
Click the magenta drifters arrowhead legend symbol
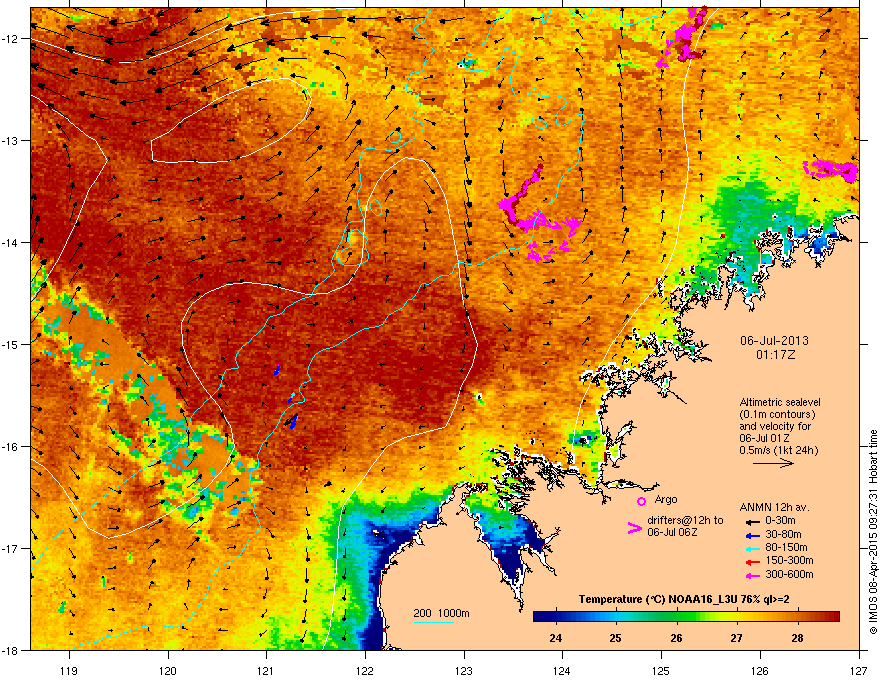click(634, 528)
